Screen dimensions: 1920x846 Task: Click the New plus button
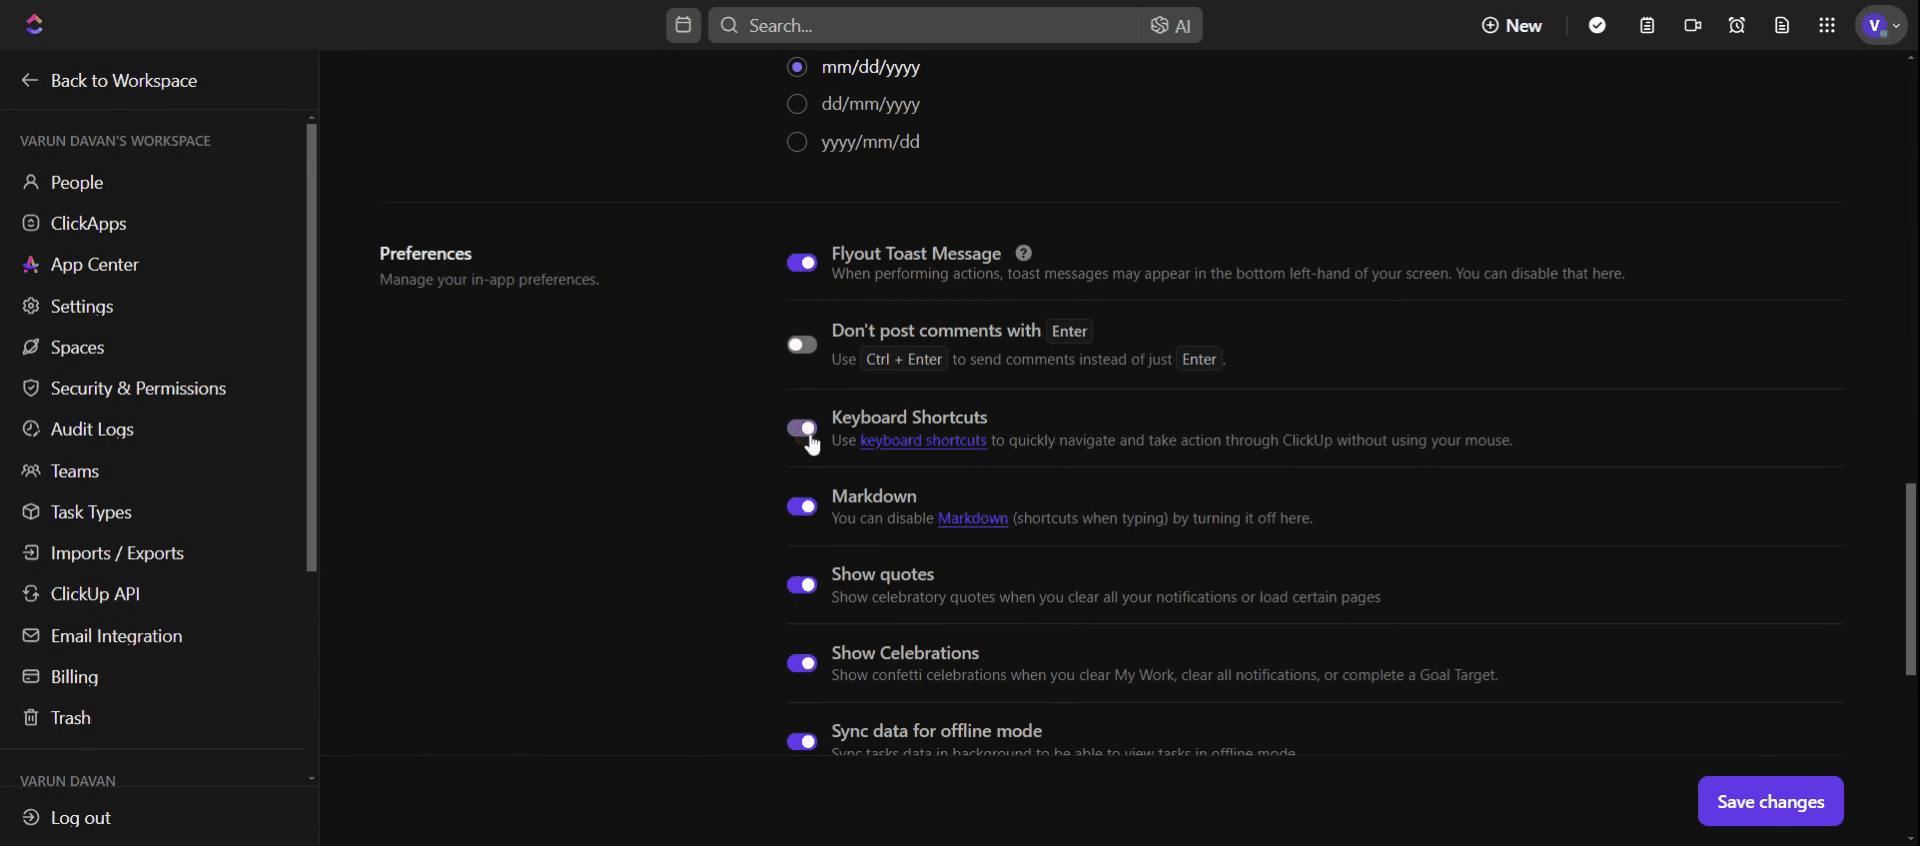(1511, 25)
